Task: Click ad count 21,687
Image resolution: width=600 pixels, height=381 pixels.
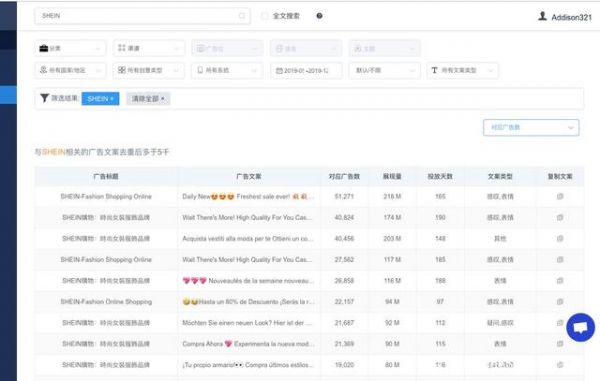Action: pos(344,322)
